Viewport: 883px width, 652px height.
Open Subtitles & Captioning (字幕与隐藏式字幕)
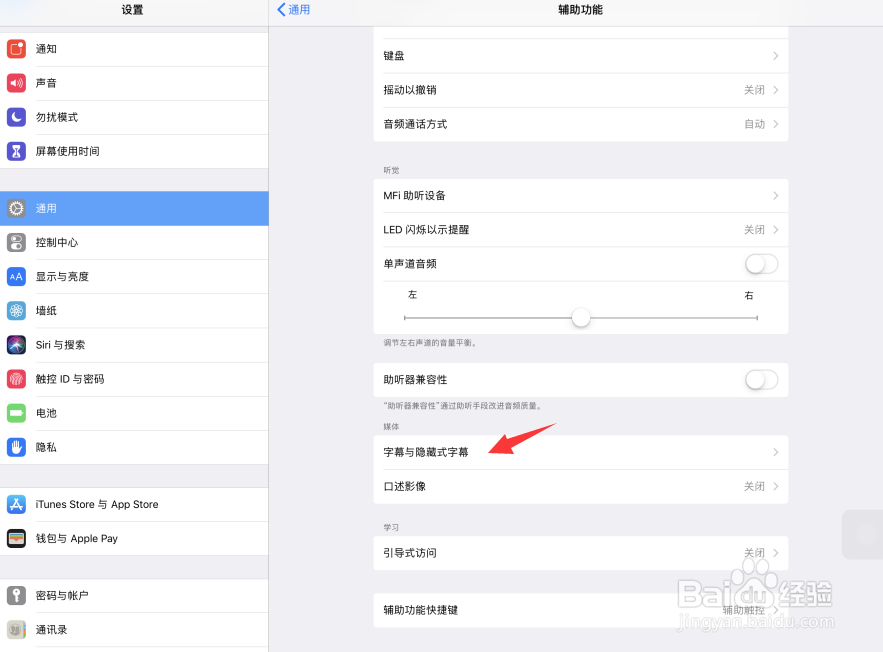pyautogui.click(x=580, y=452)
